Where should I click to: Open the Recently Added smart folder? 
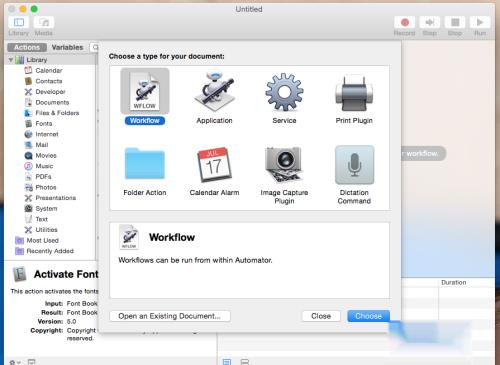point(50,251)
